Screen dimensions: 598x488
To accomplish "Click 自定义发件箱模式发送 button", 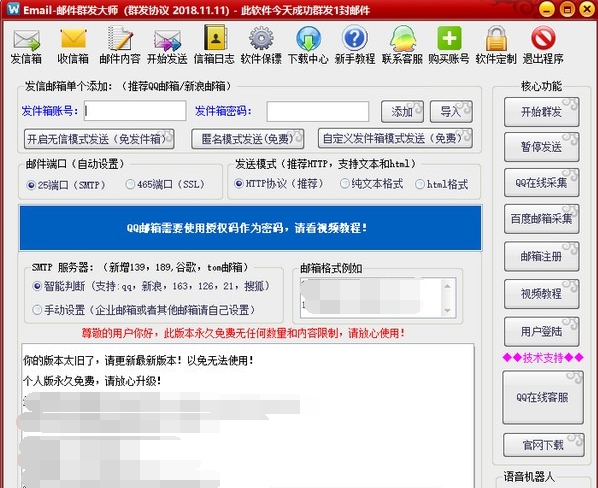I will pyautogui.click(x=395, y=138).
